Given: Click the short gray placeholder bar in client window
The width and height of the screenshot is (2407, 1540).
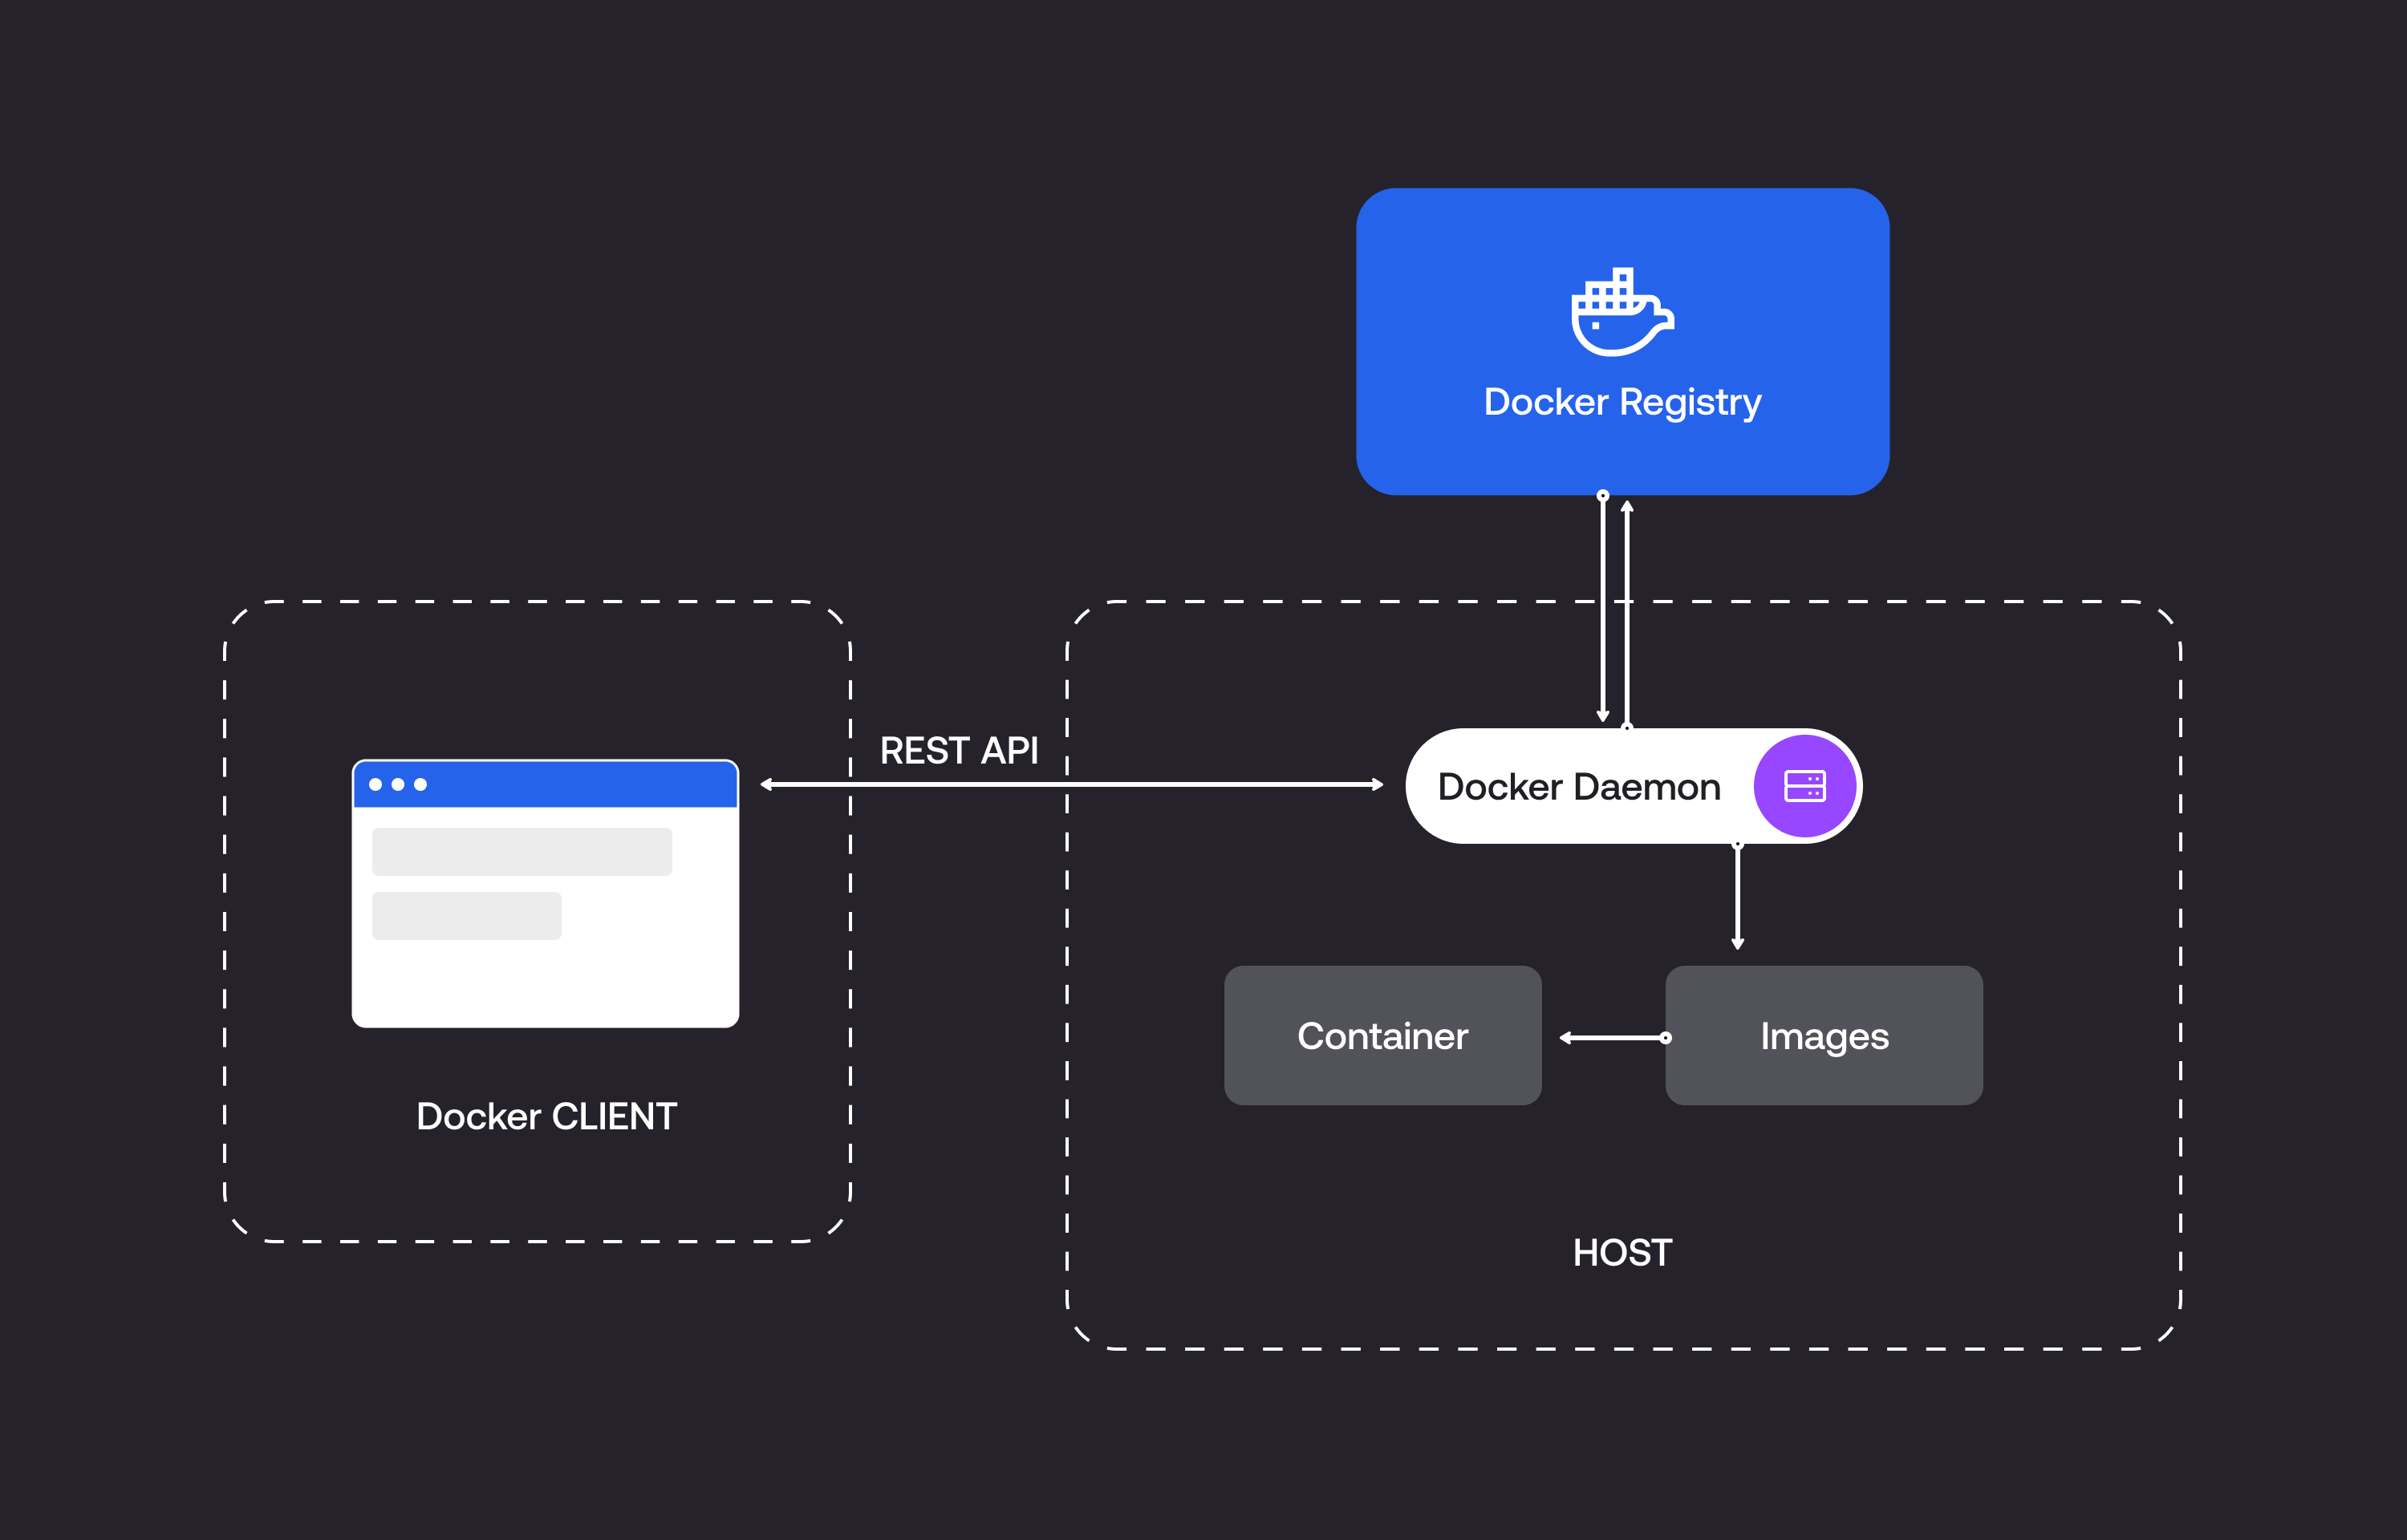Looking at the screenshot, I should point(467,915).
